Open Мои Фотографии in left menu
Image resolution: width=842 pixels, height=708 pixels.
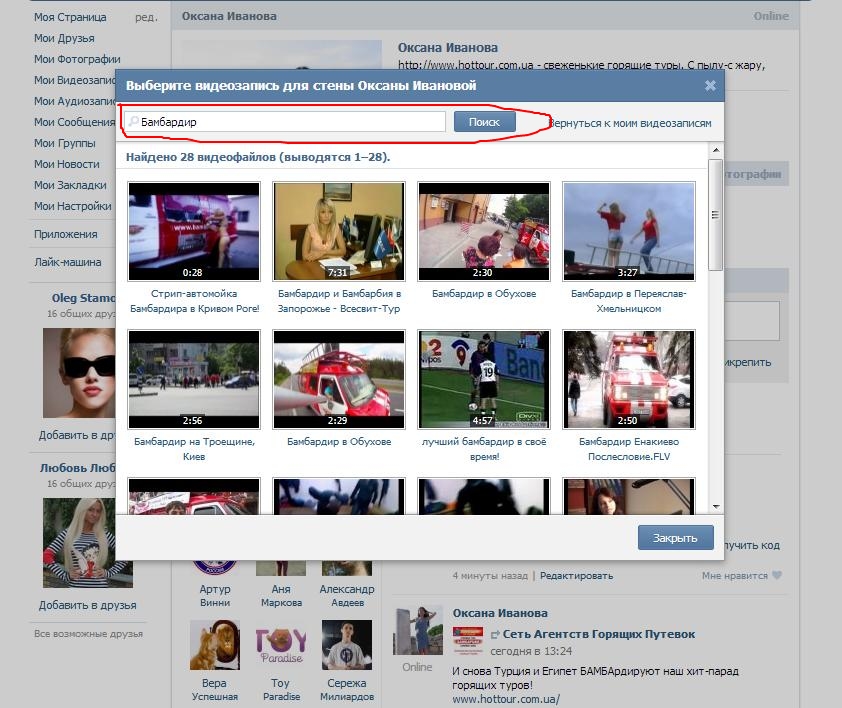pyautogui.click(x=77, y=59)
